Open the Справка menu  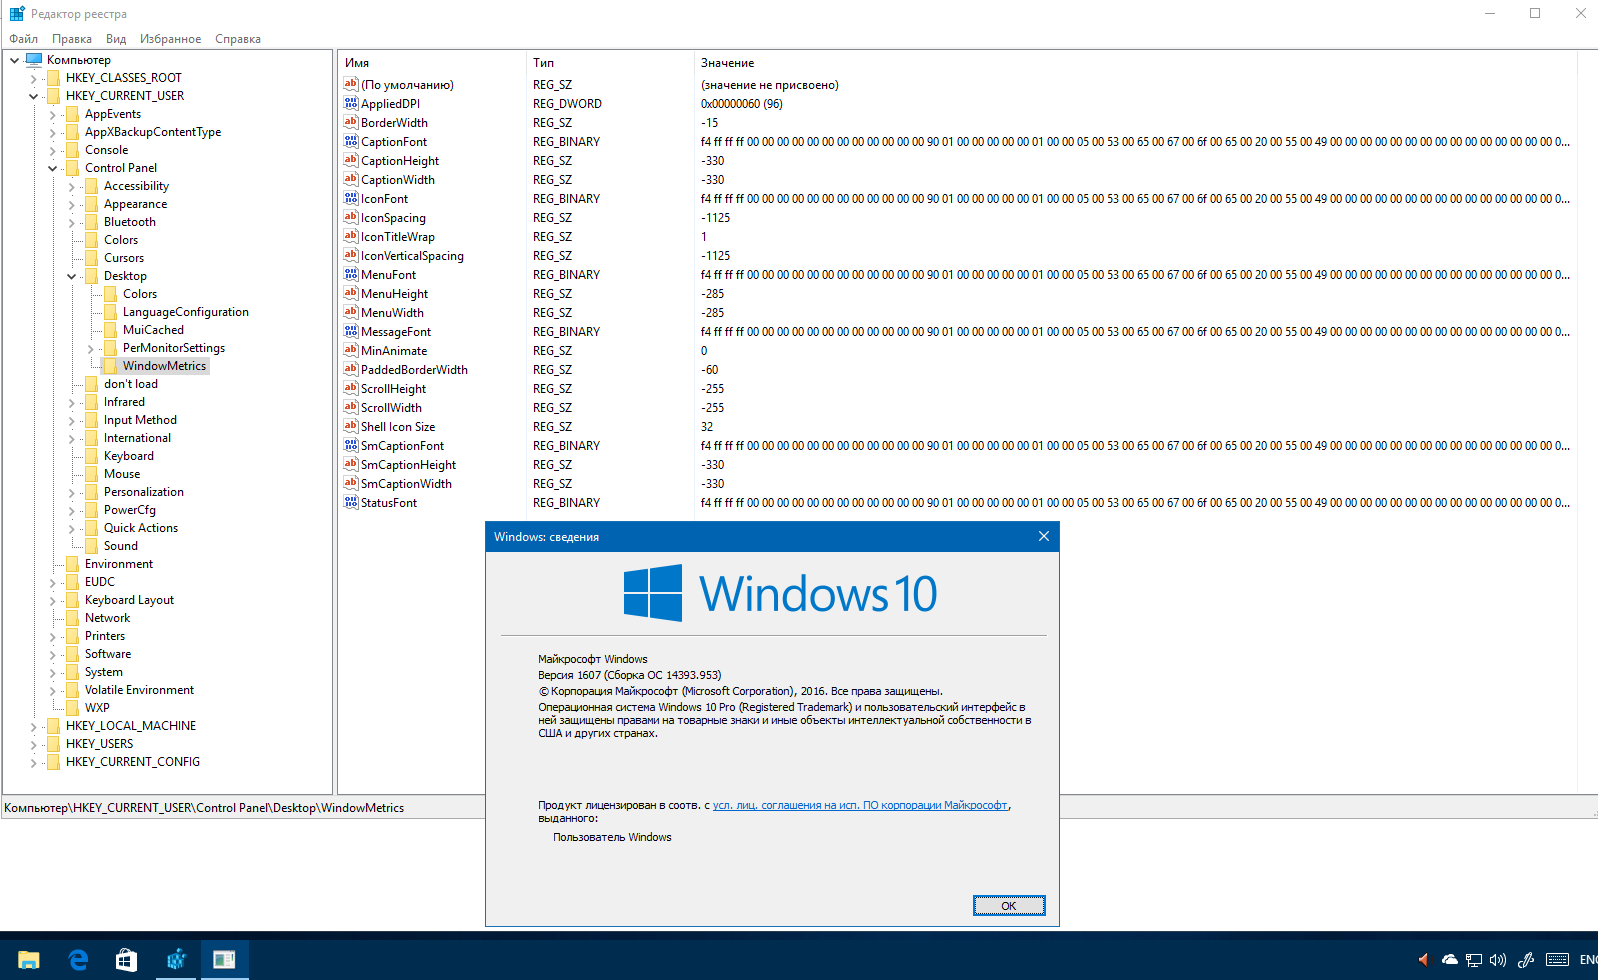coord(238,39)
